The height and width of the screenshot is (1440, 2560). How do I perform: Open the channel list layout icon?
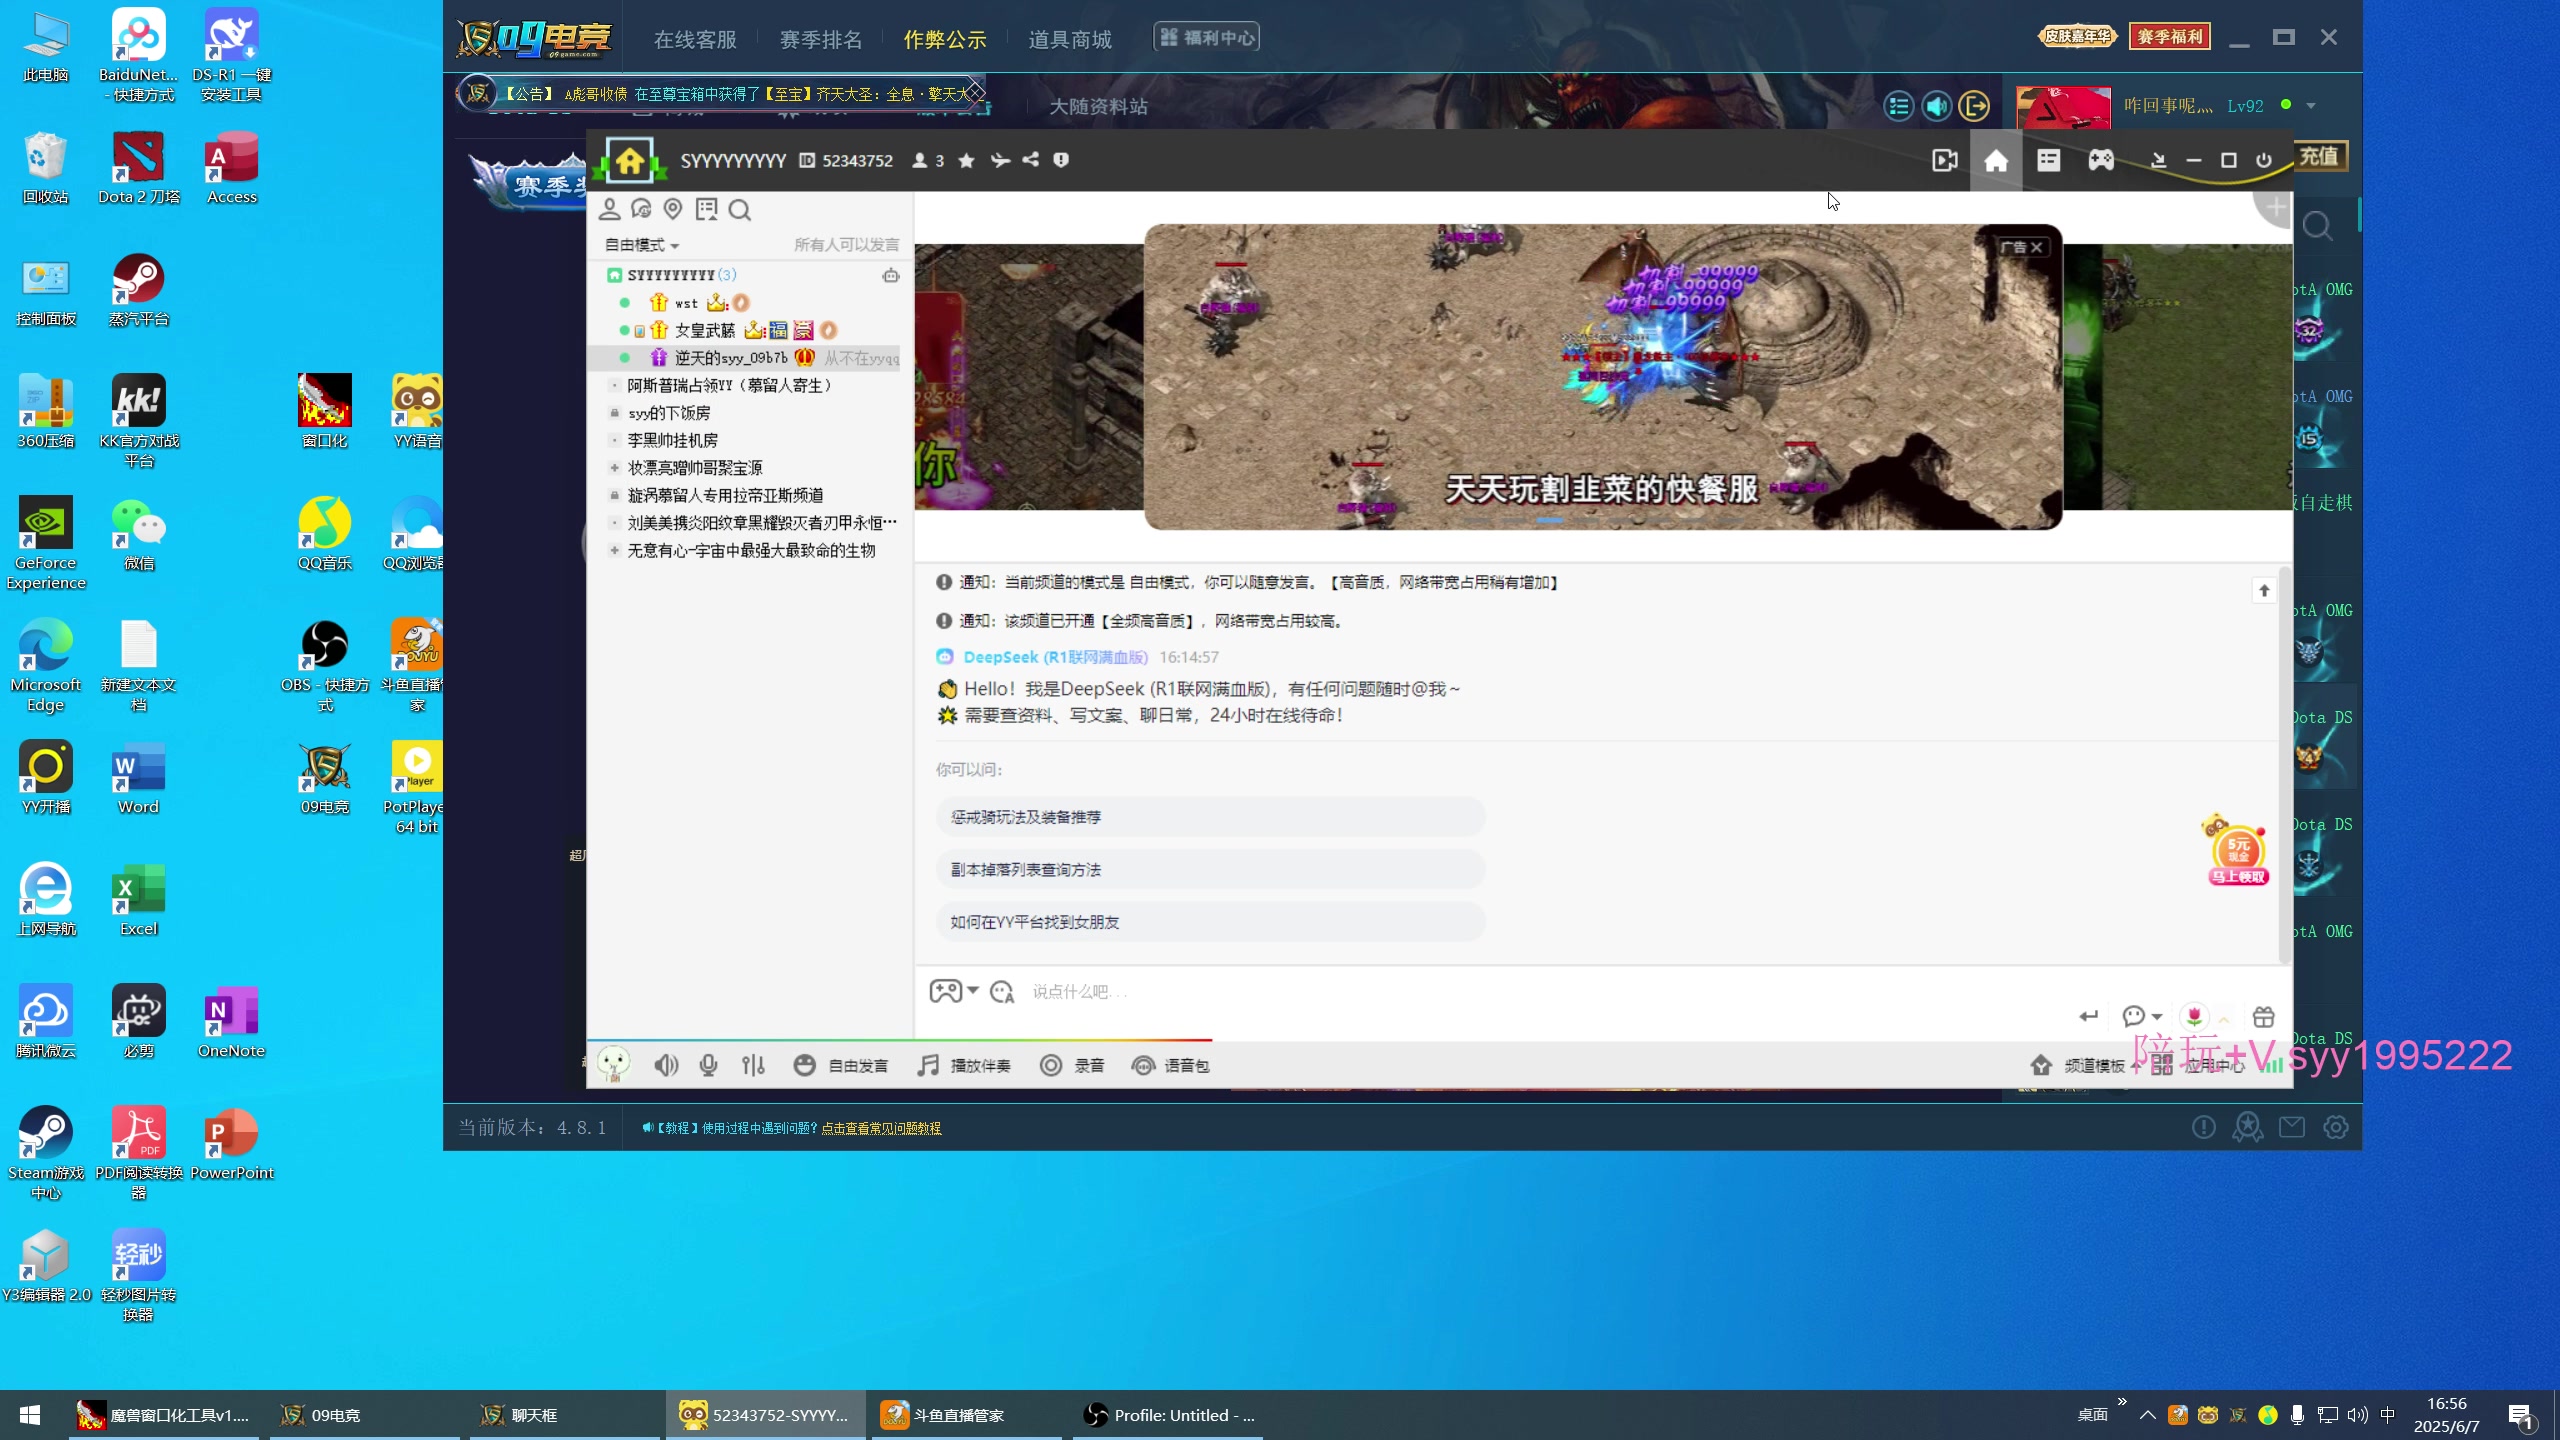pos(2048,160)
